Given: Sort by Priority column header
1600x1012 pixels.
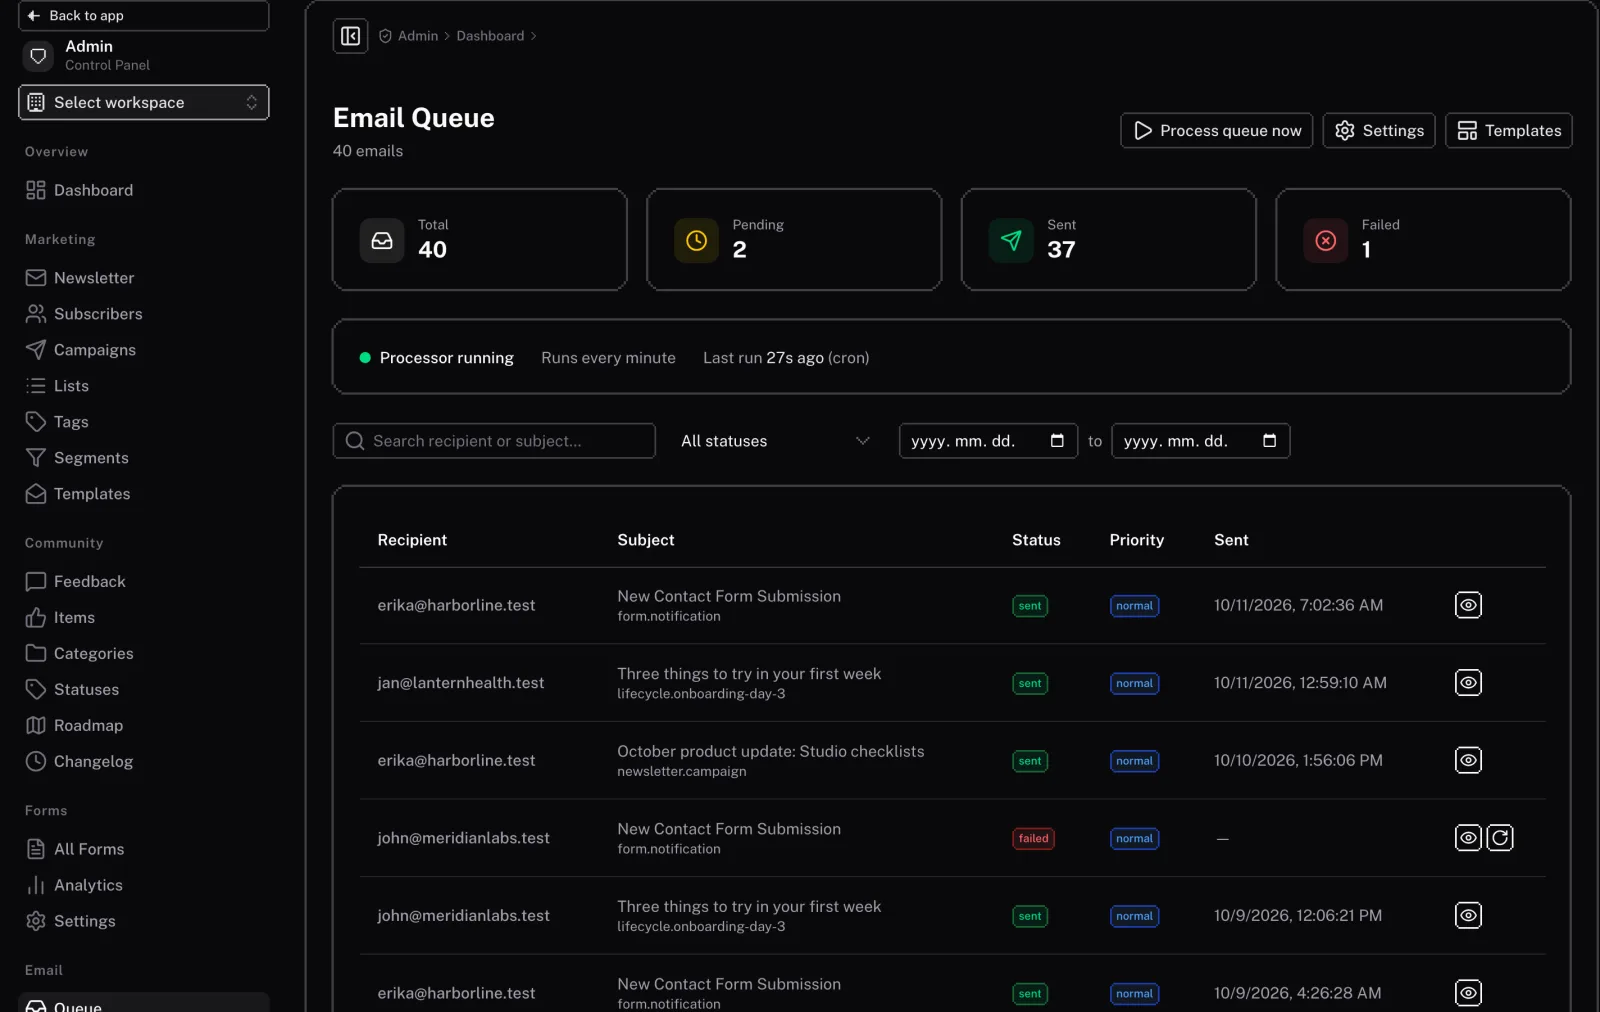Looking at the screenshot, I should 1136,540.
